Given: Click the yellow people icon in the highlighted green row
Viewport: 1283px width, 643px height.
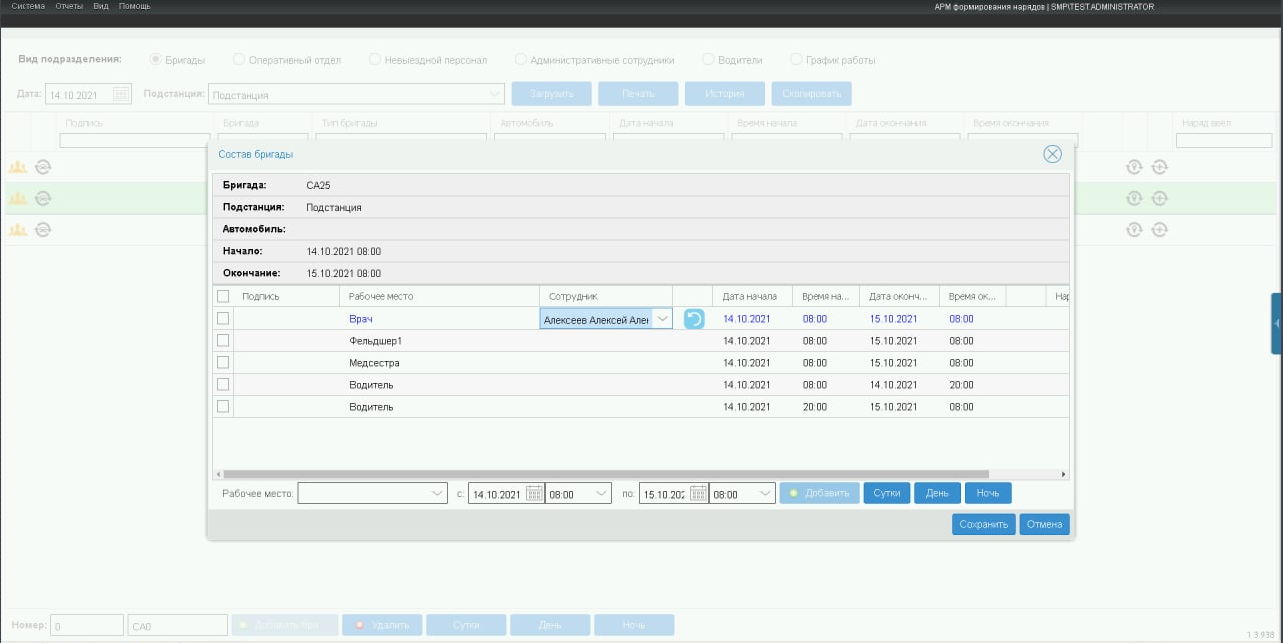Looking at the screenshot, I should pyautogui.click(x=17, y=198).
